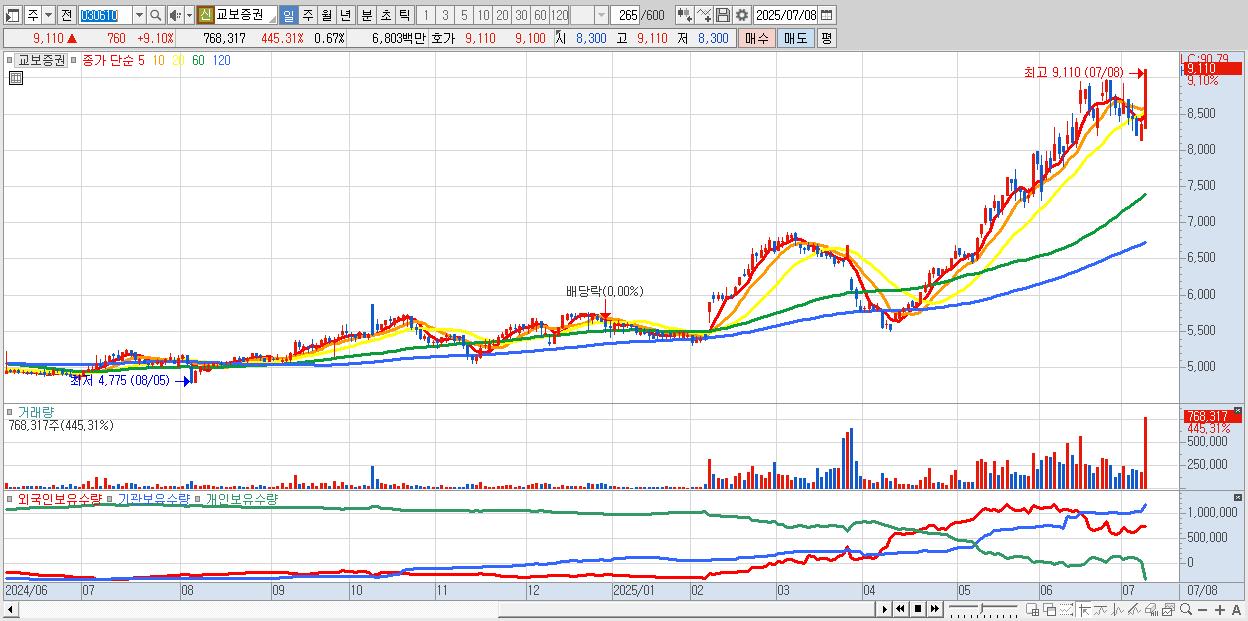Open the dropdown arrow beside the speaker
This screenshot has width=1248, height=621.
pyautogui.click(x=189, y=15)
